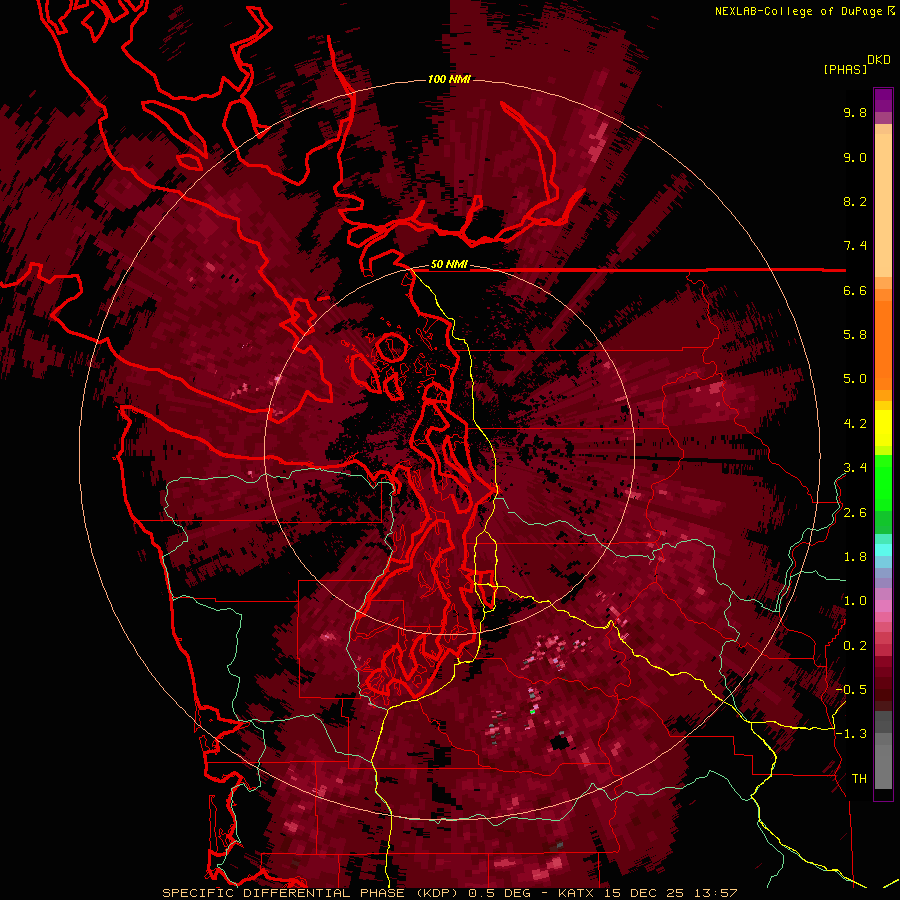
Task: Click the 6.6 legend value
Action: click(x=855, y=290)
